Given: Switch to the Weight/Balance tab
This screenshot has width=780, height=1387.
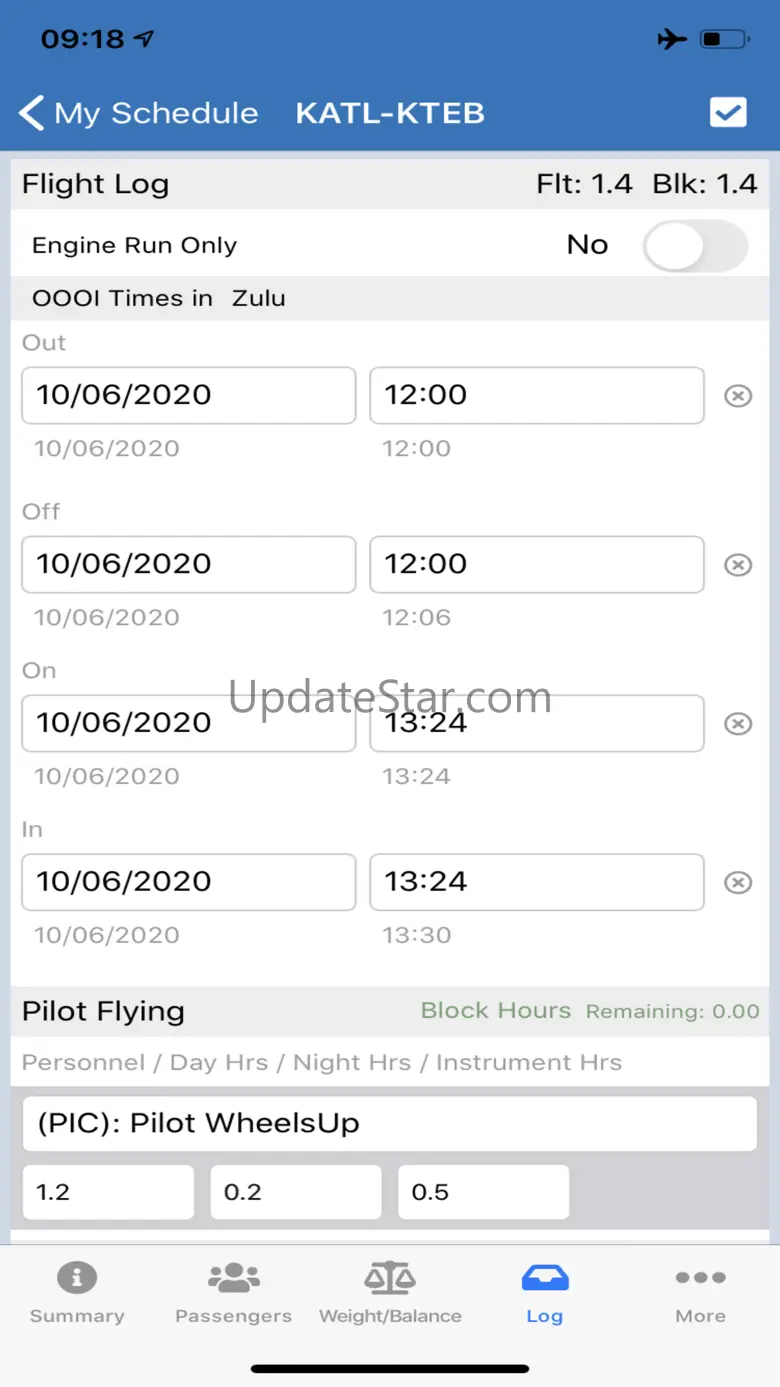Looking at the screenshot, I should pyautogui.click(x=390, y=1293).
